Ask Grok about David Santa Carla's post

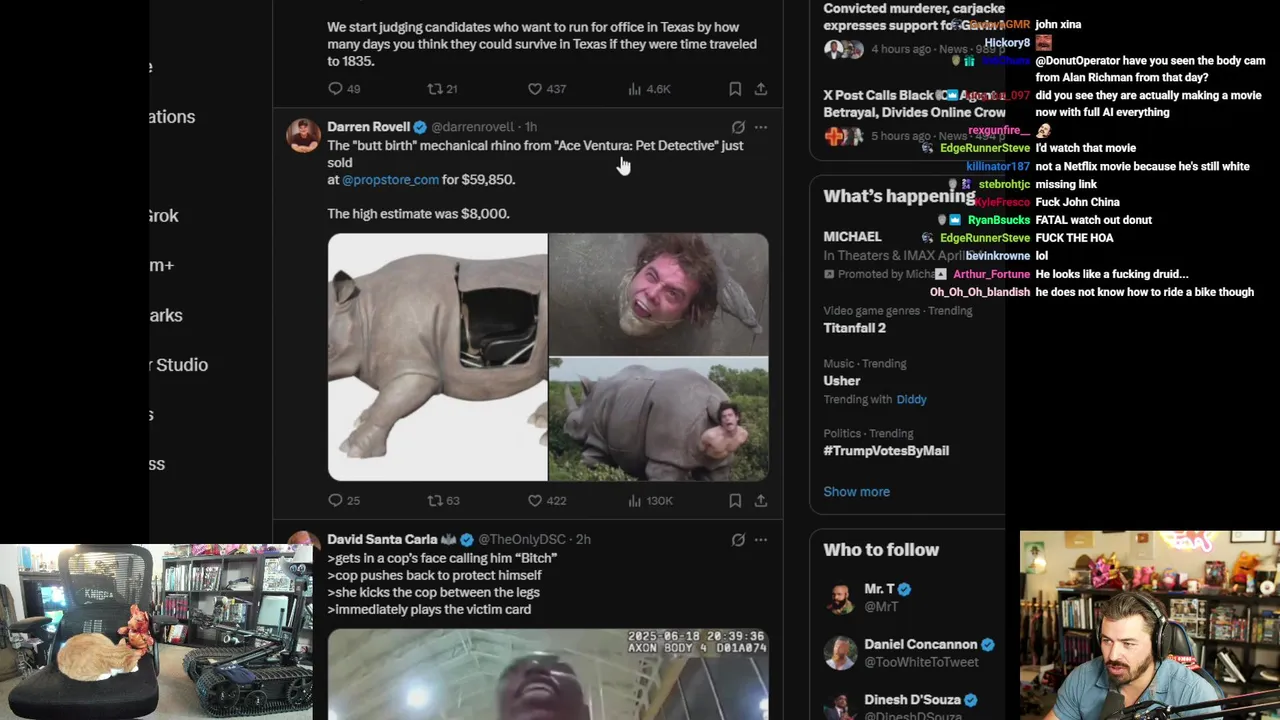738,539
